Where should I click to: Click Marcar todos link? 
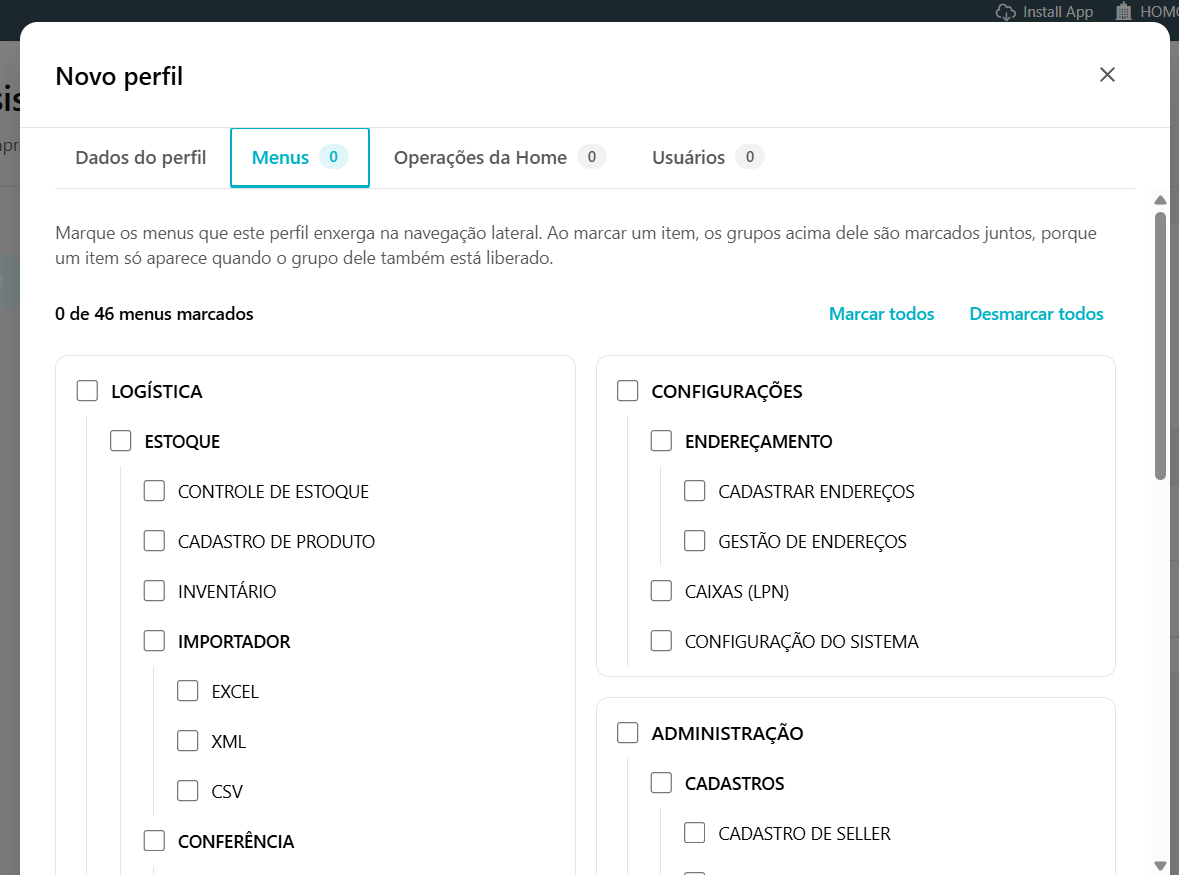(x=881, y=313)
